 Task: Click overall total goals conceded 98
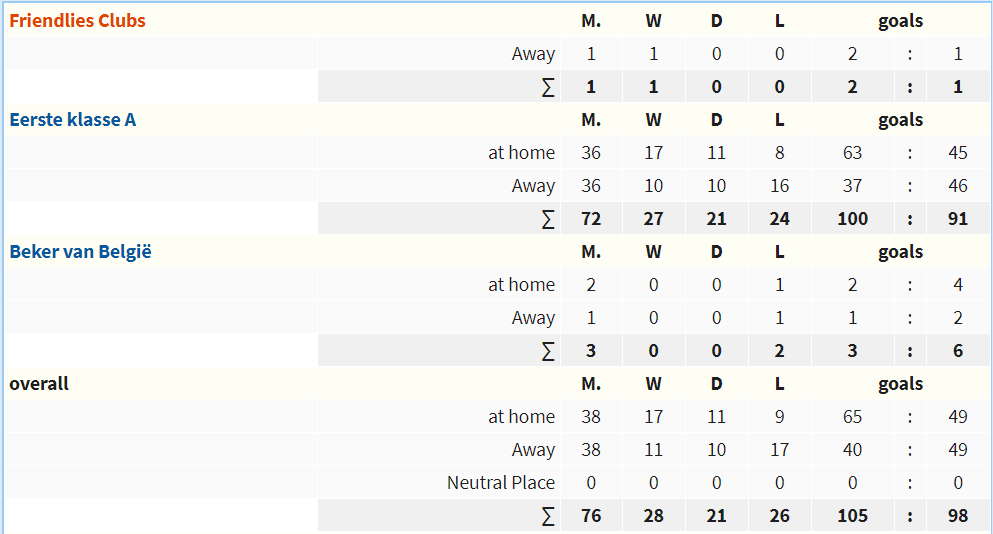click(958, 516)
